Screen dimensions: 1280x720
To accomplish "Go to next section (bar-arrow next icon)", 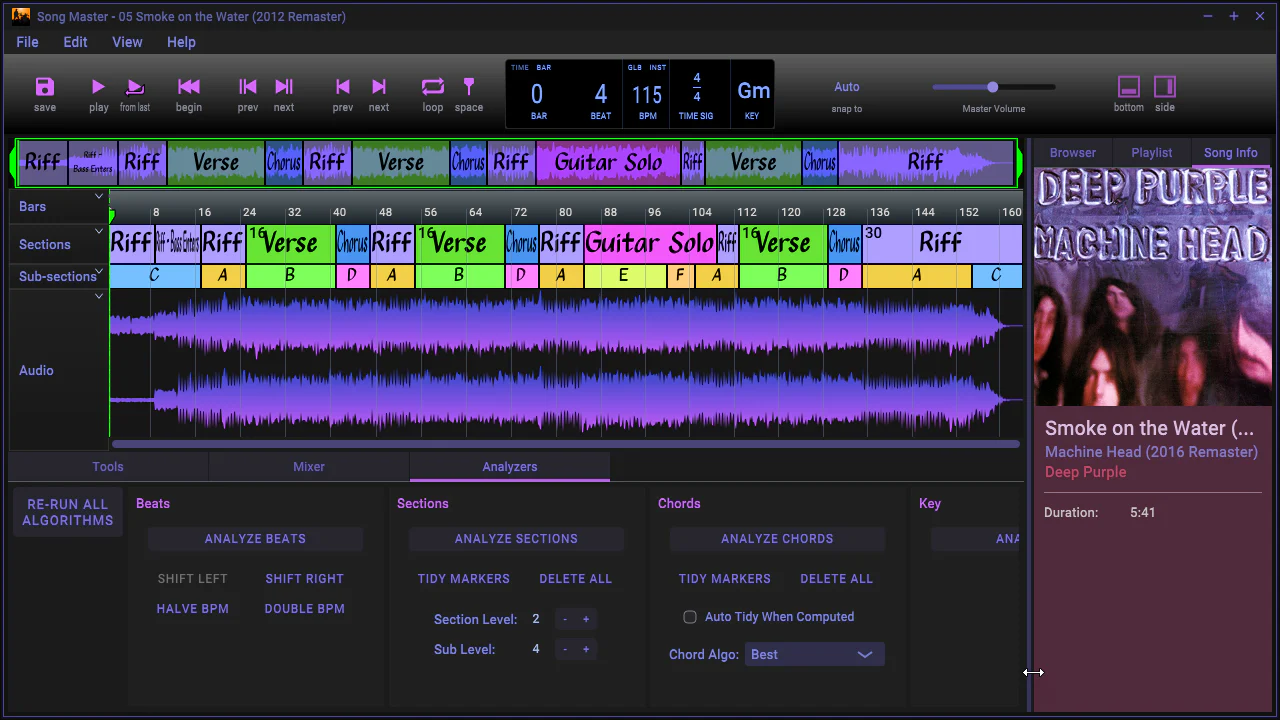I will pos(284,87).
